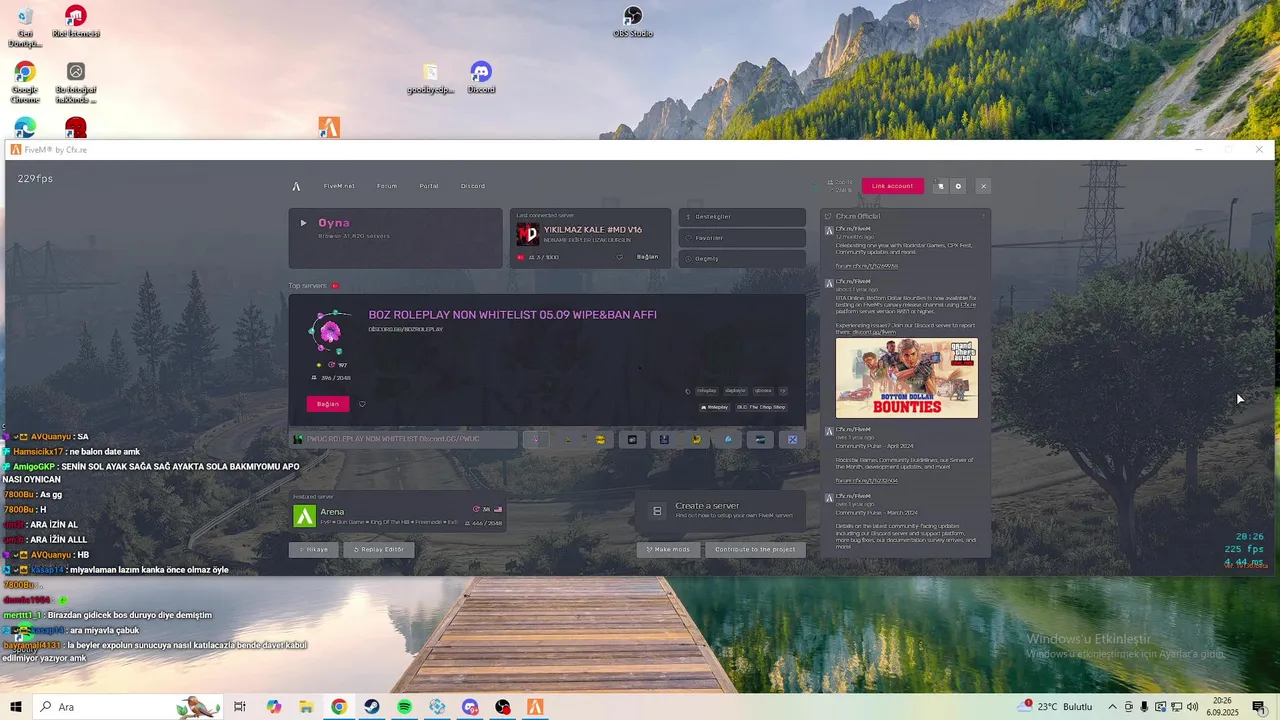Open the changelog icon beside Link account
Screen dimensions: 1280x720
point(940,186)
